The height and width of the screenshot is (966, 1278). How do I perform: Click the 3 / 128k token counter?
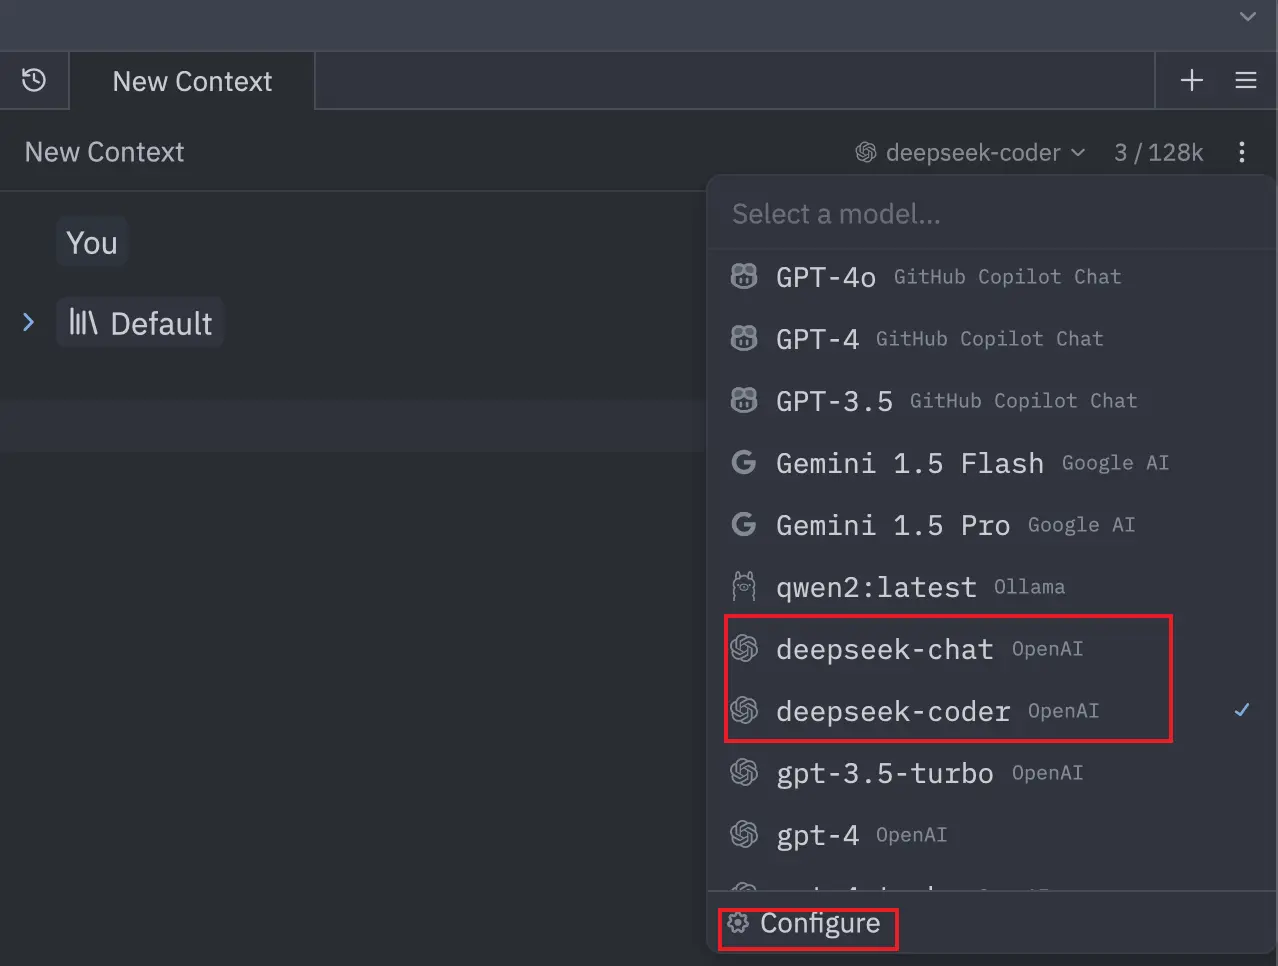1158,153
